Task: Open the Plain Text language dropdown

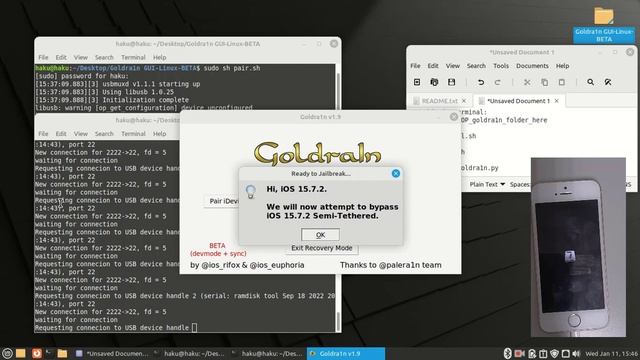Action: click(487, 184)
